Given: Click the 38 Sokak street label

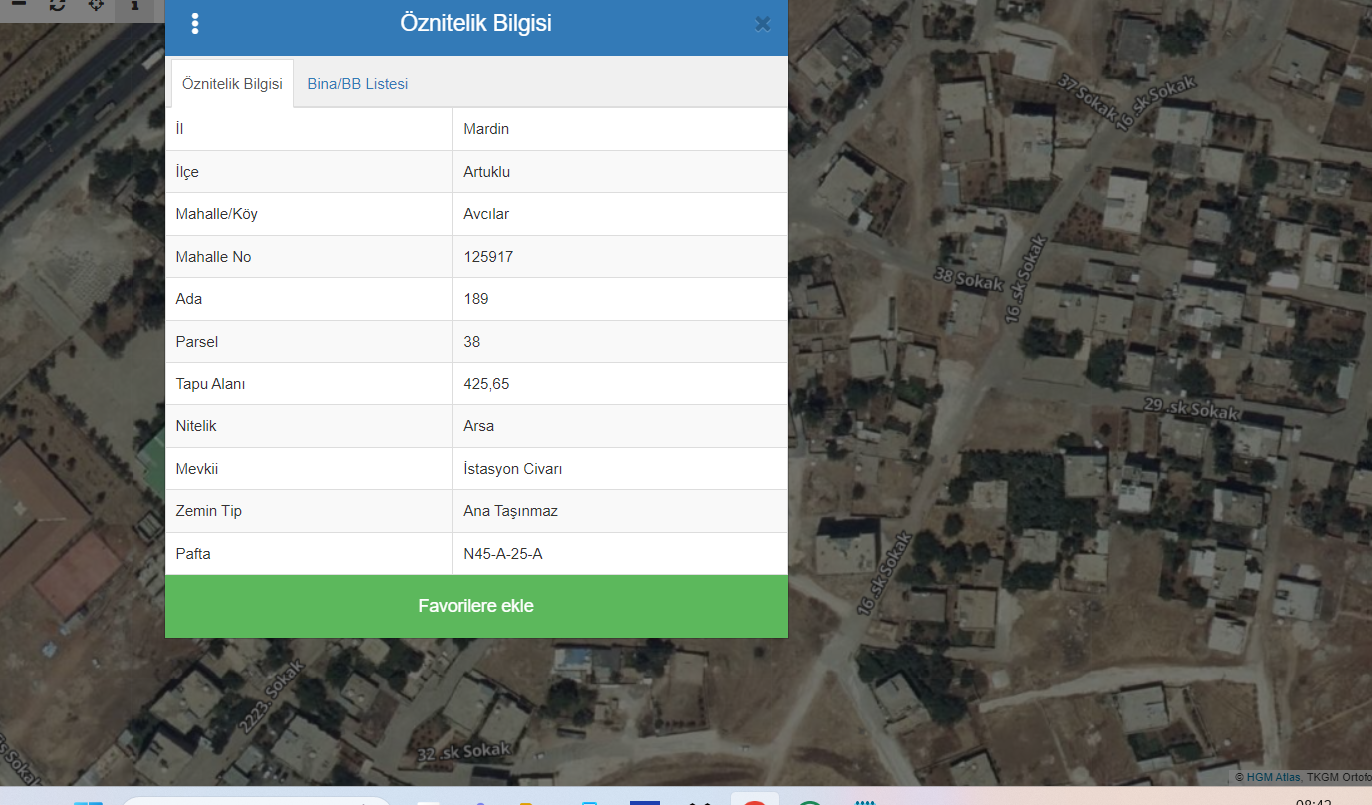Looking at the screenshot, I should pyautogui.click(x=967, y=280).
